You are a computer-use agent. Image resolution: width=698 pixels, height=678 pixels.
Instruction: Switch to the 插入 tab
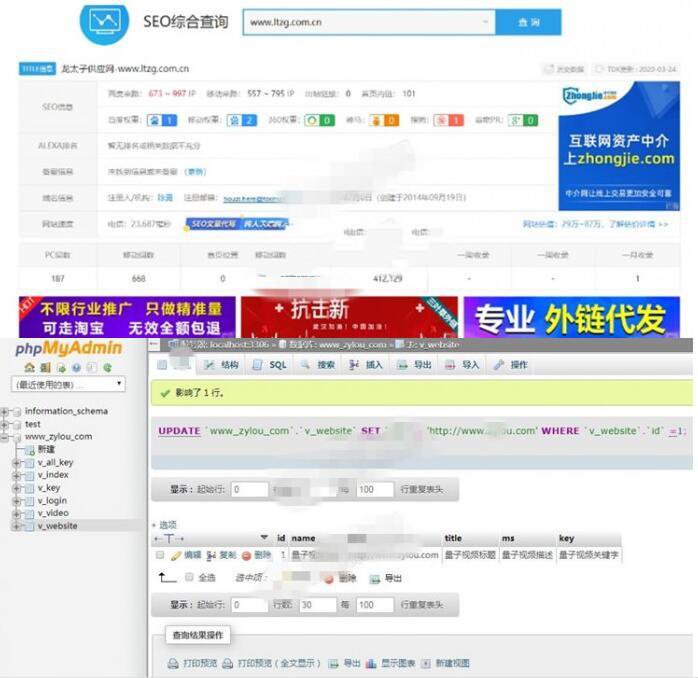[x=366, y=365]
